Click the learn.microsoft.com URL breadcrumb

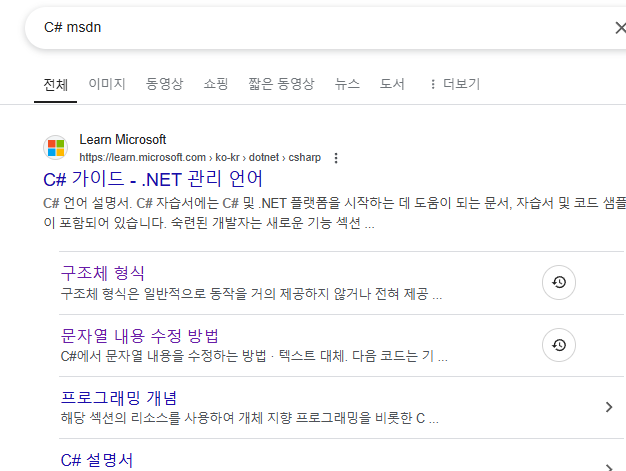pyautogui.click(x=200, y=158)
